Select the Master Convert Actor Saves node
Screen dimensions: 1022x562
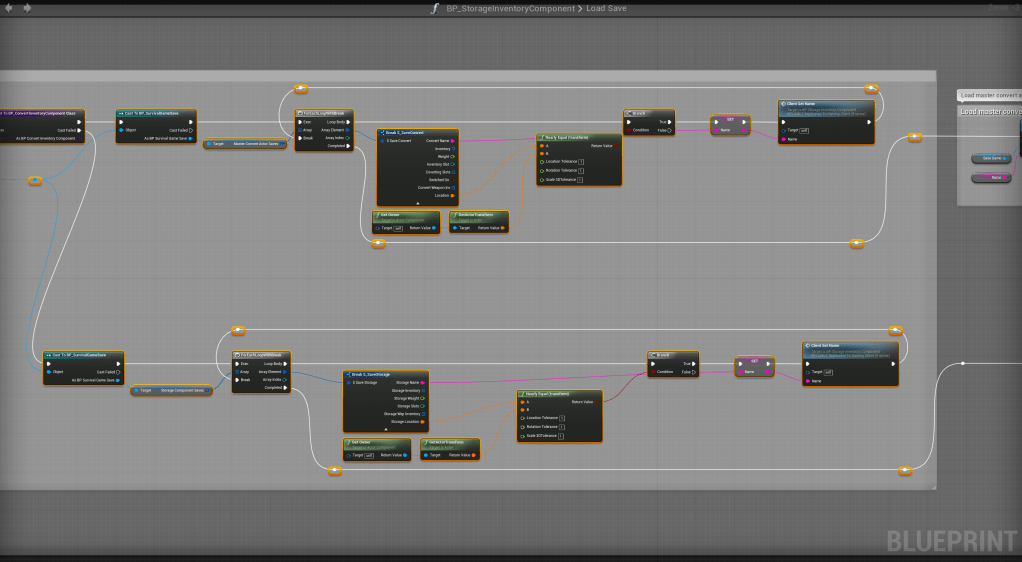(247, 144)
